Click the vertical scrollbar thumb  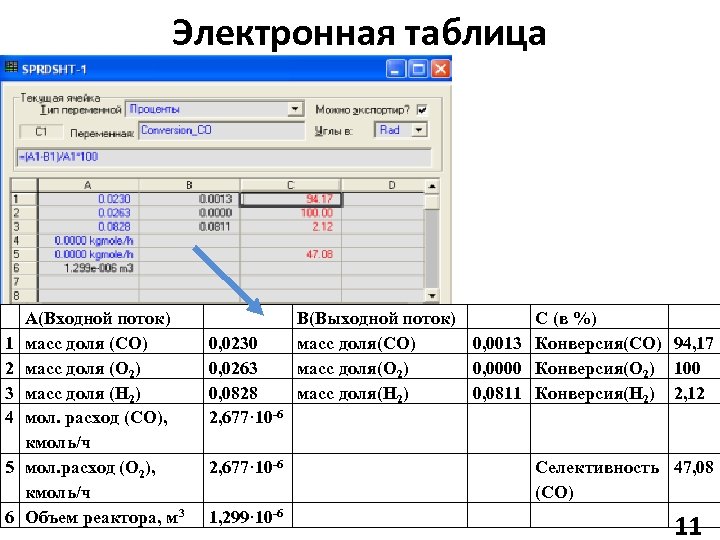[x=432, y=202]
